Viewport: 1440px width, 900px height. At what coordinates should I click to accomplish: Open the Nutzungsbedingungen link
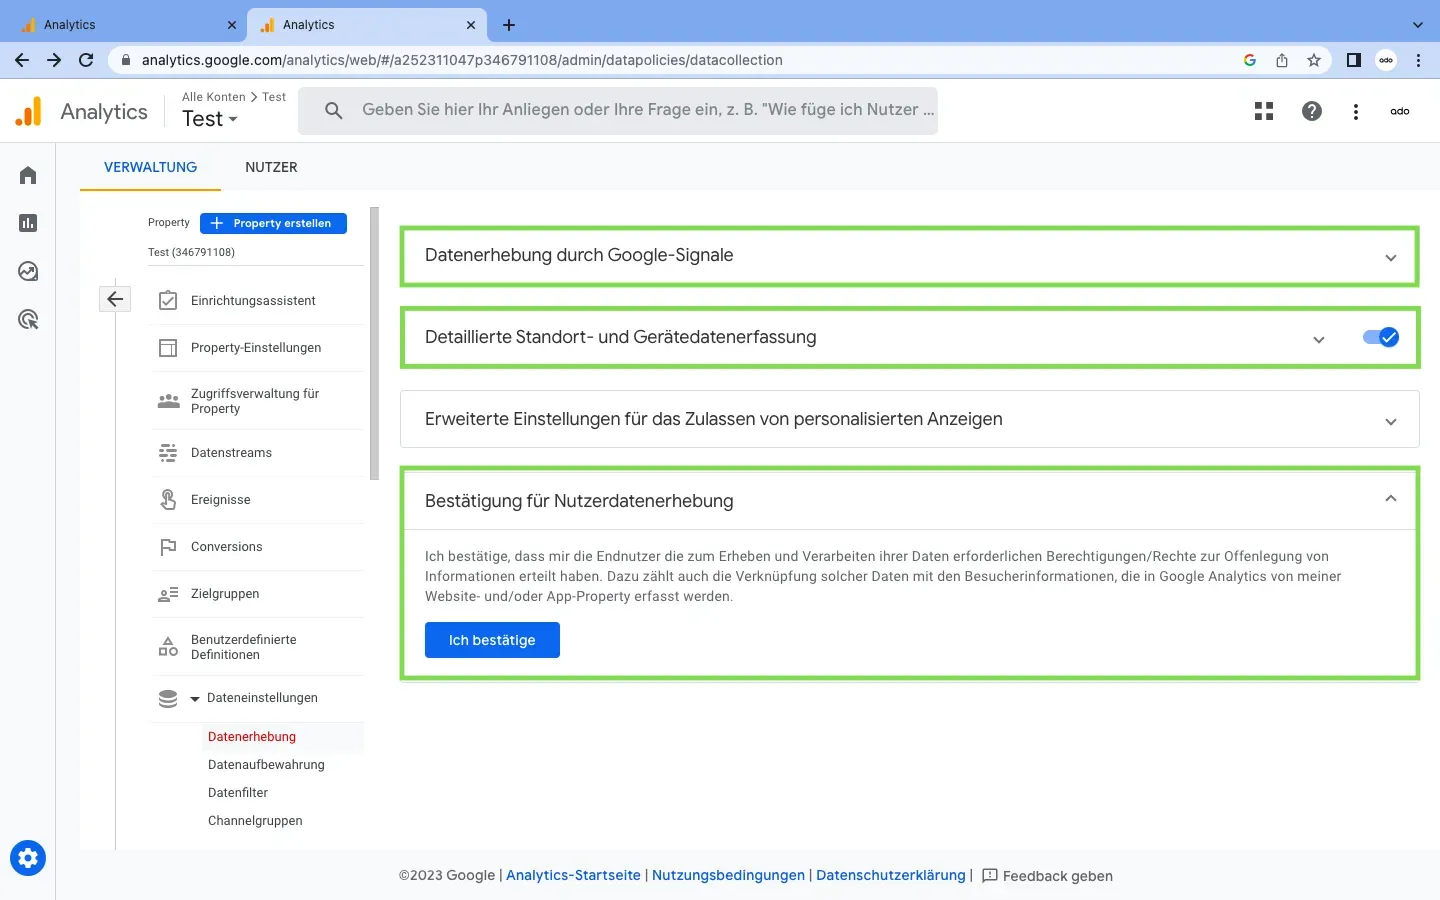tap(728, 875)
